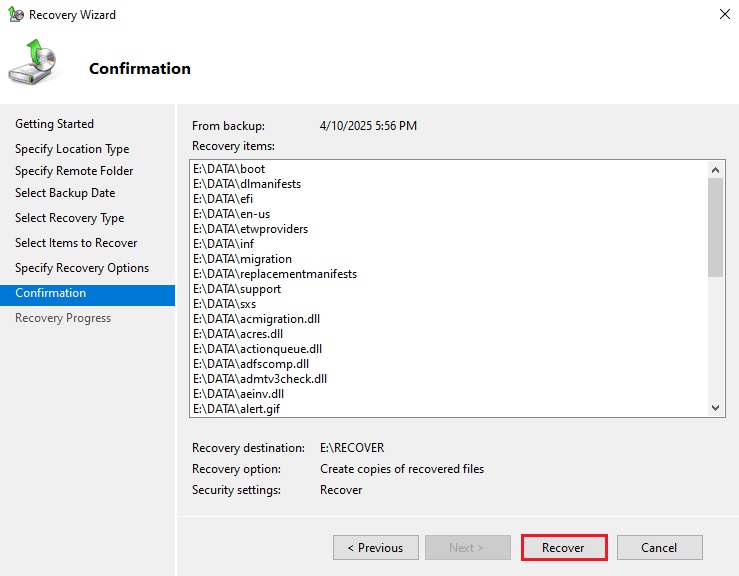Go to Specify Remote Folder step
The image size is (739, 576).
(x=74, y=171)
